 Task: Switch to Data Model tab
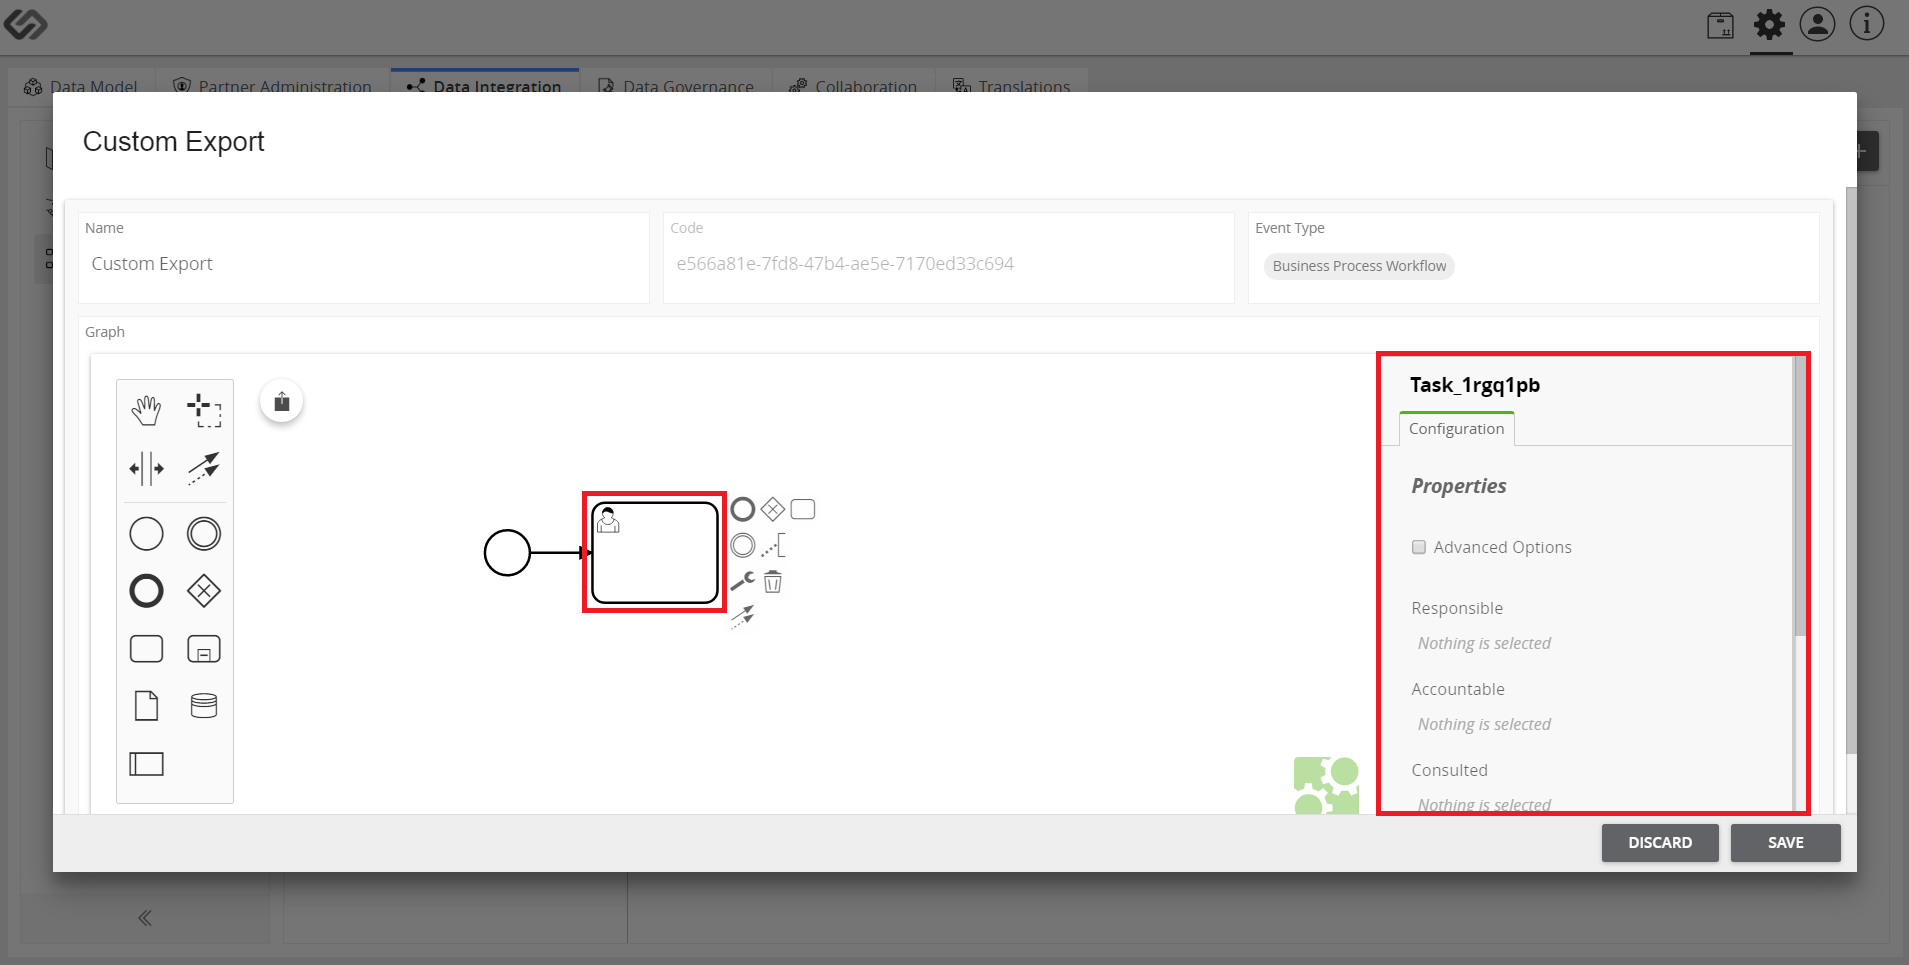(x=82, y=85)
